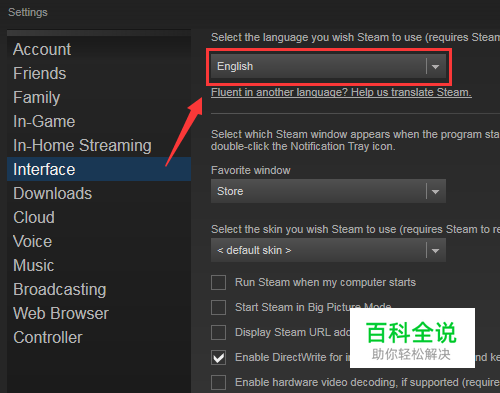Image resolution: width=500 pixels, height=393 pixels.
Task: Switch to Cloud settings
Action: pos(99,217)
